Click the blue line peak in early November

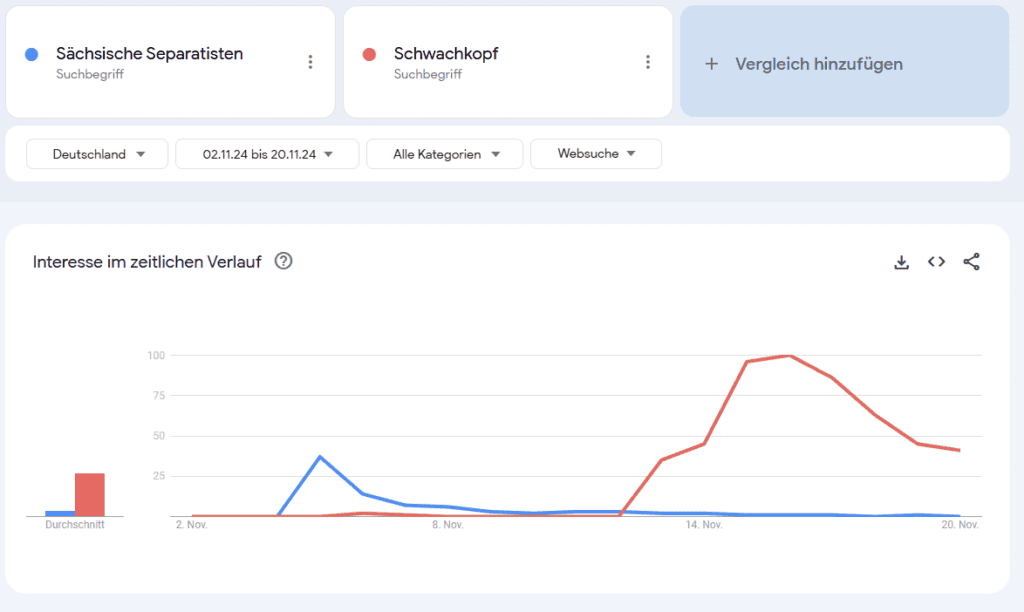320,457
